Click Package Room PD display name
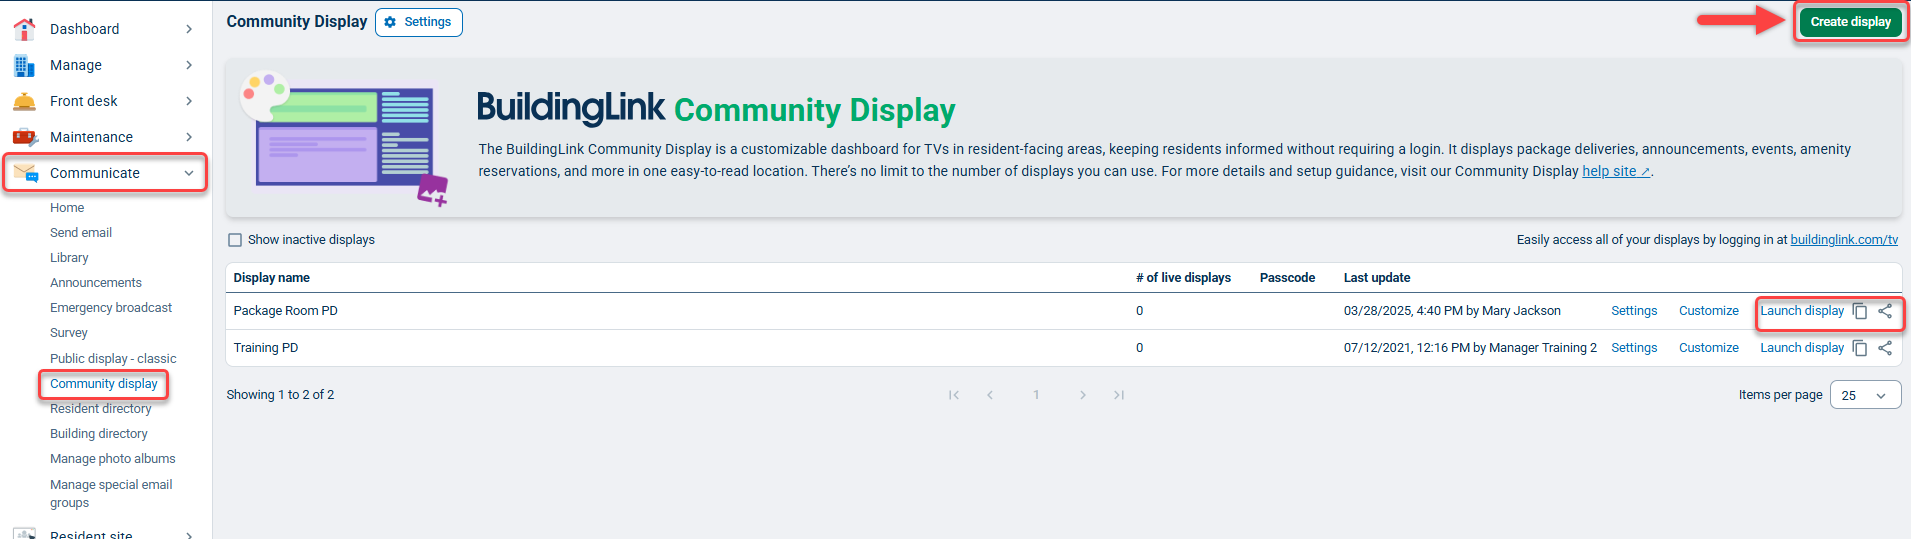 (x=286, y=311)
